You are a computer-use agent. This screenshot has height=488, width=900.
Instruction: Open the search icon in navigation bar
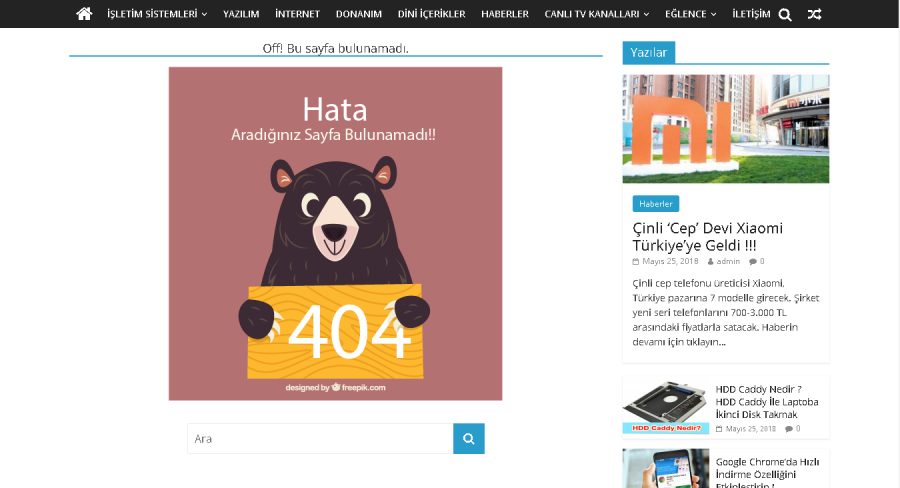tap(785, 15)
